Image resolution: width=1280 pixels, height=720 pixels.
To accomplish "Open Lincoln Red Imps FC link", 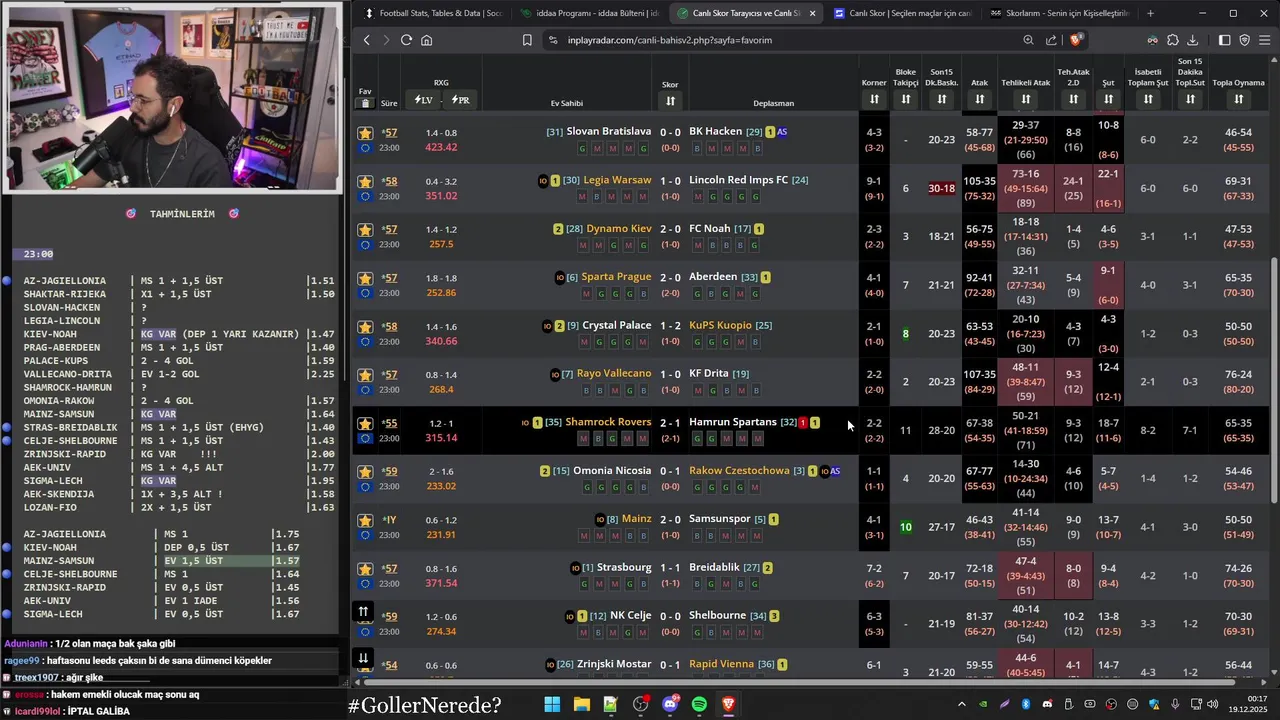I will tap(738, 180).
